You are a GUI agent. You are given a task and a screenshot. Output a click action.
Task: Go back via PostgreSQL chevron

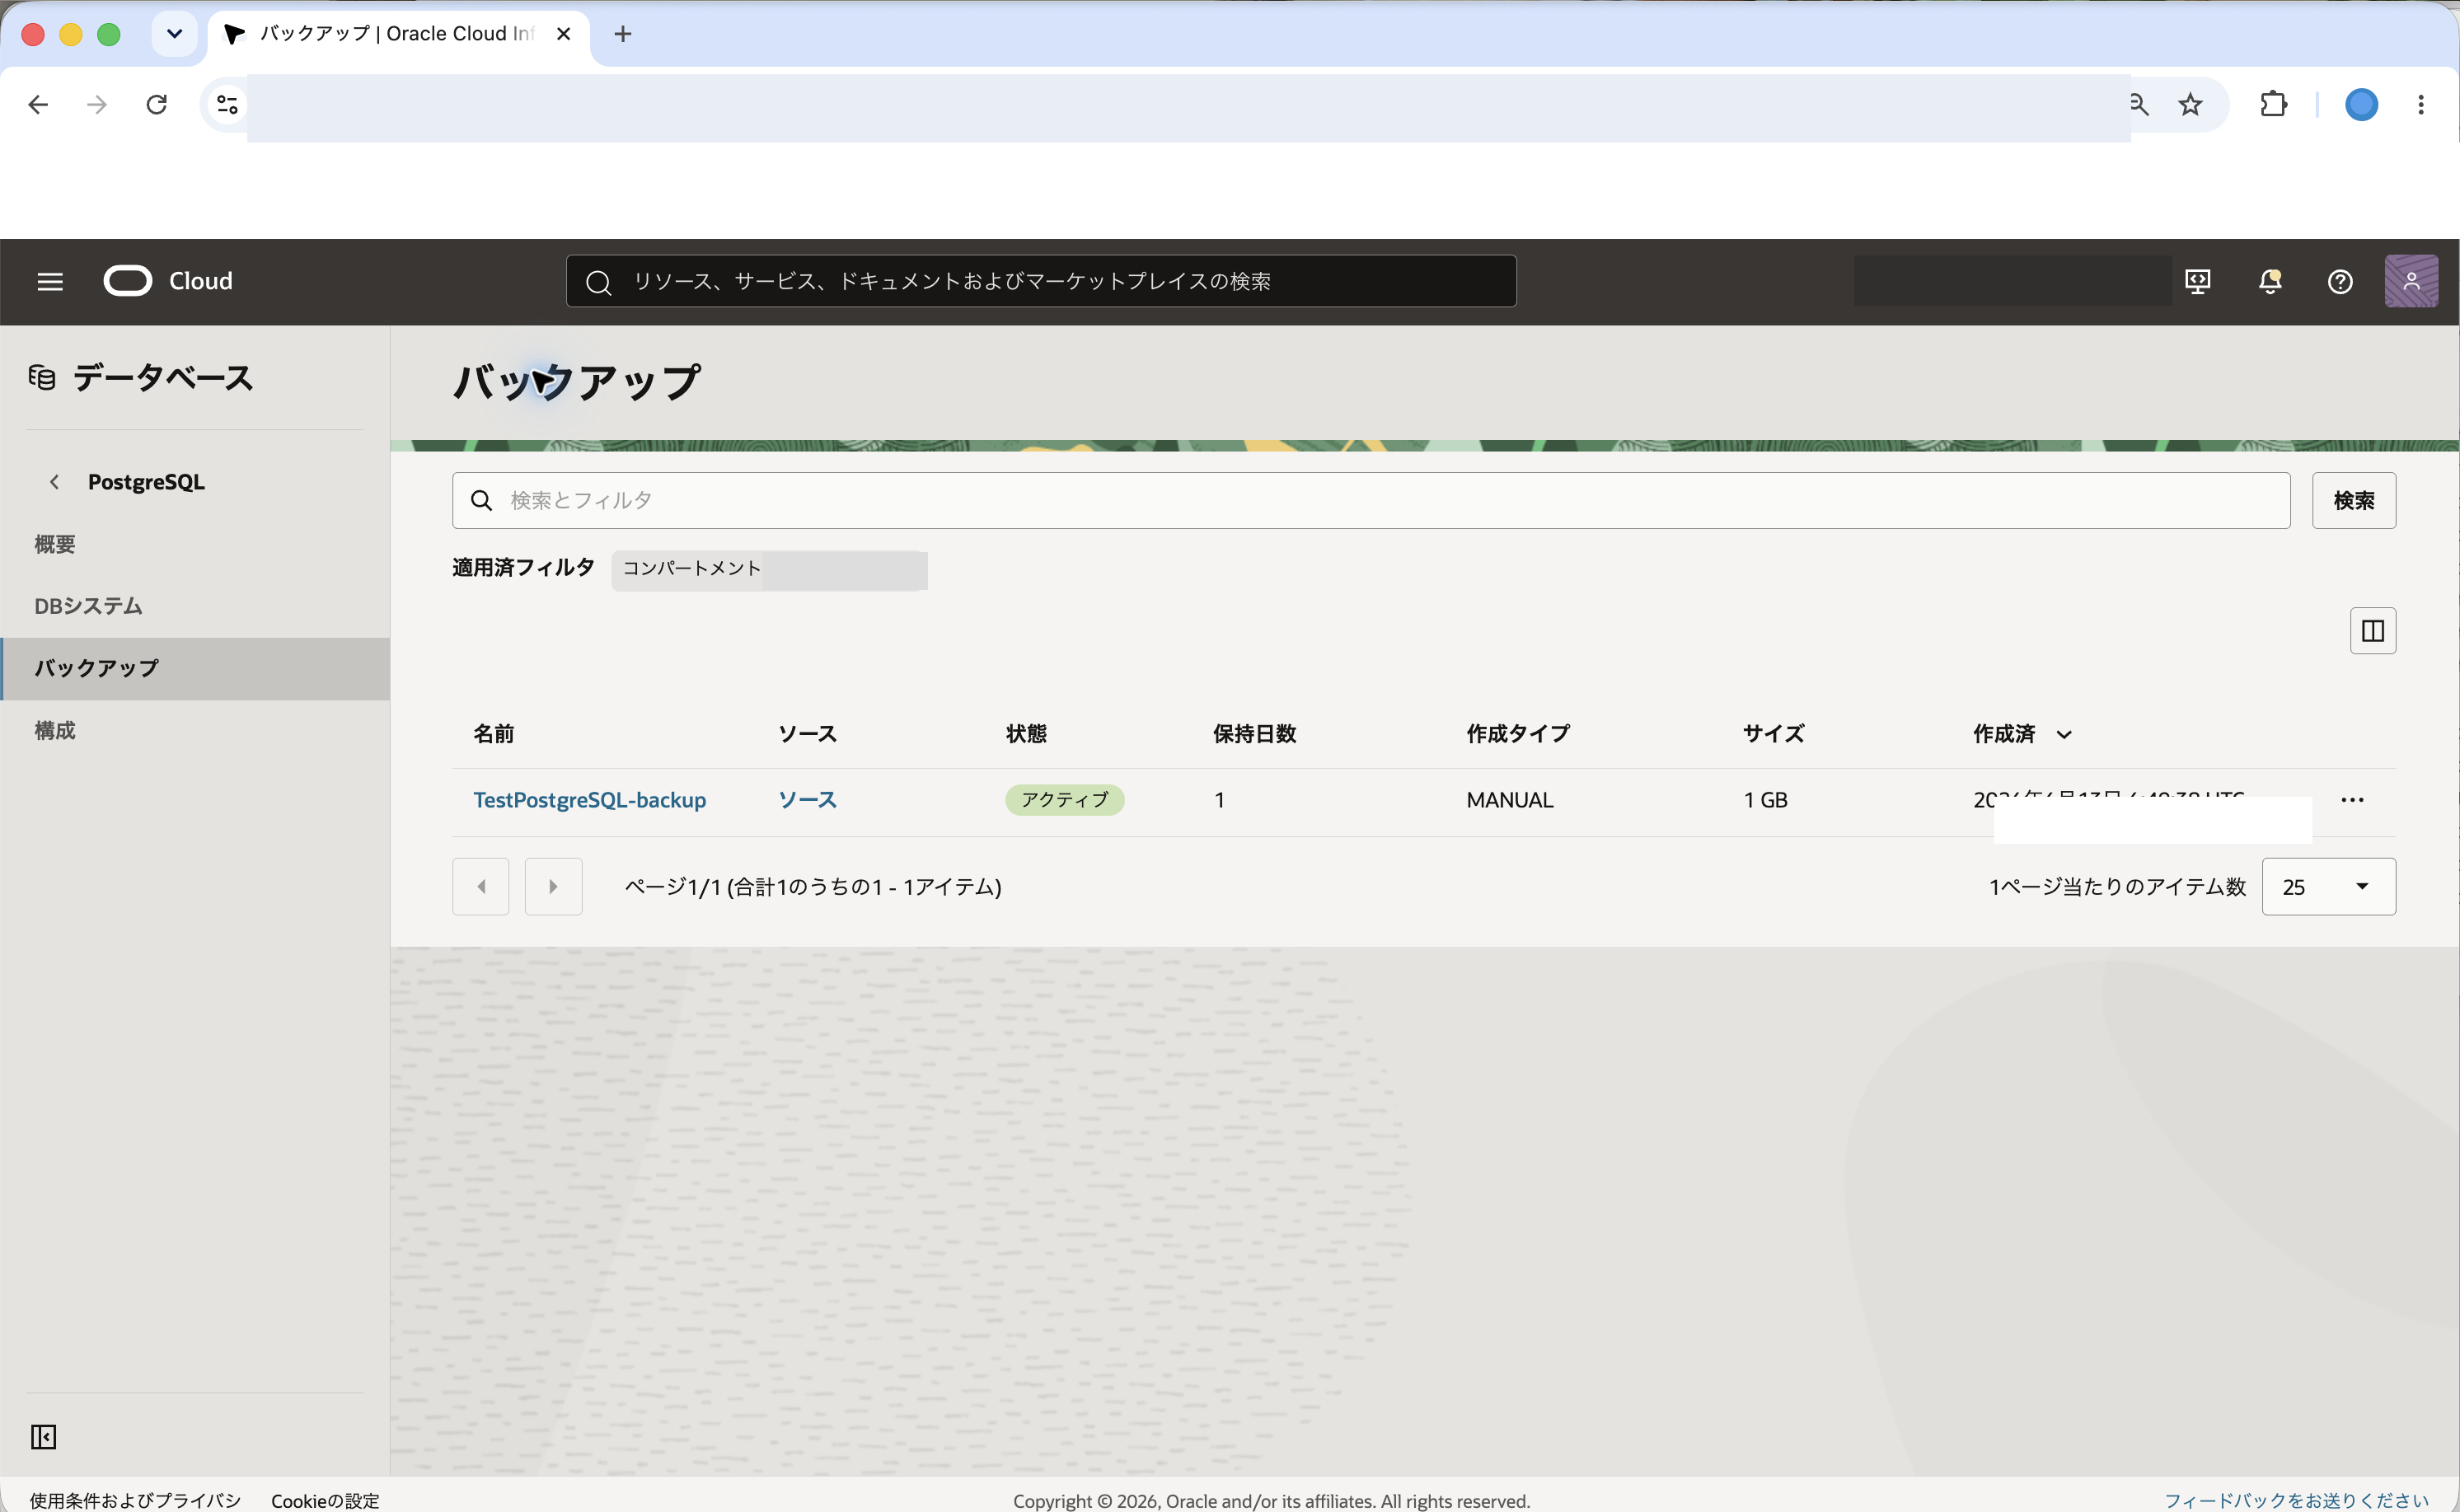(x=54, y=482)
